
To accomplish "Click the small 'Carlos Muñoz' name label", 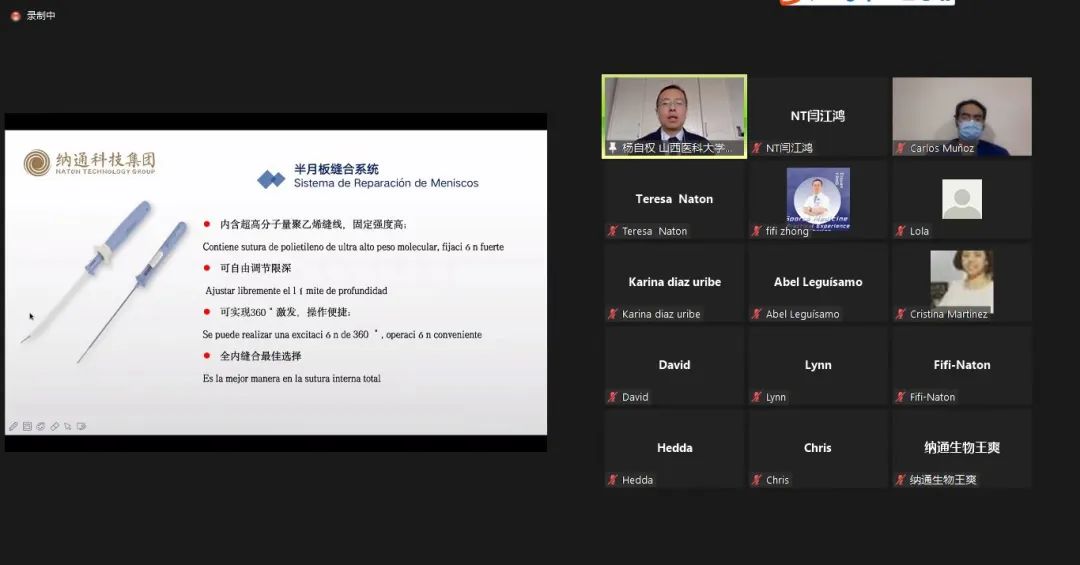I will point(942,148).
